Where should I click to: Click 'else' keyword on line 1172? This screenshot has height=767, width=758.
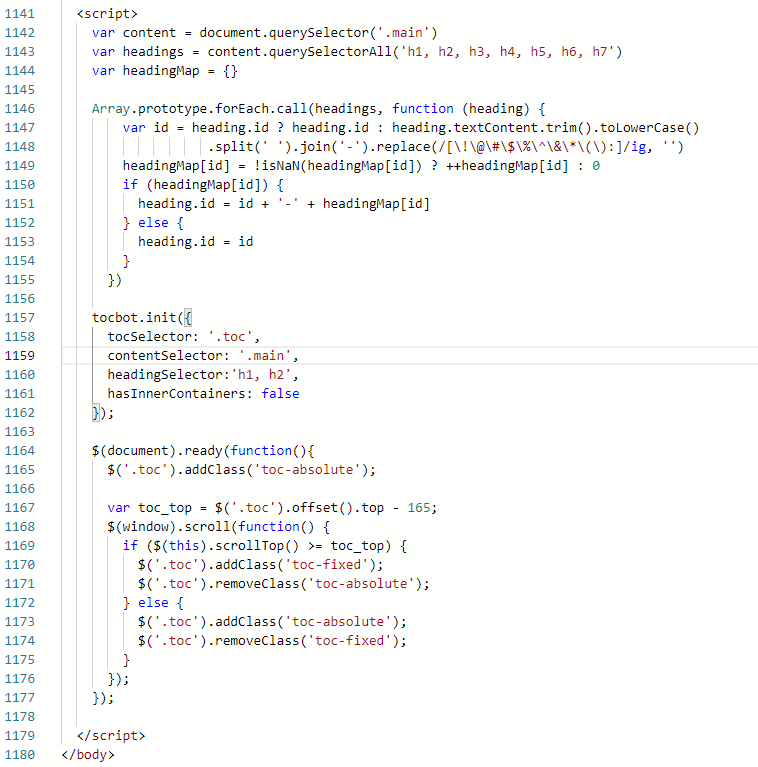(x=153, y=603)
